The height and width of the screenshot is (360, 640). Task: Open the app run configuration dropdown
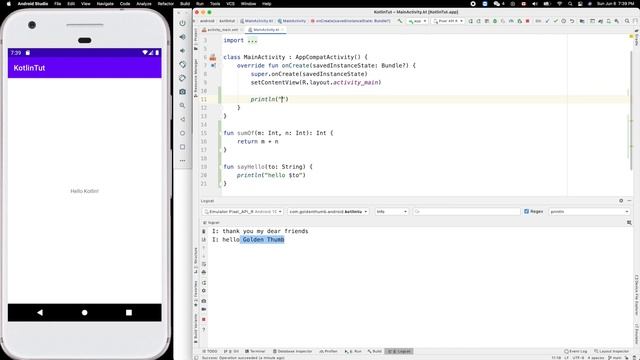click(417, 21)
